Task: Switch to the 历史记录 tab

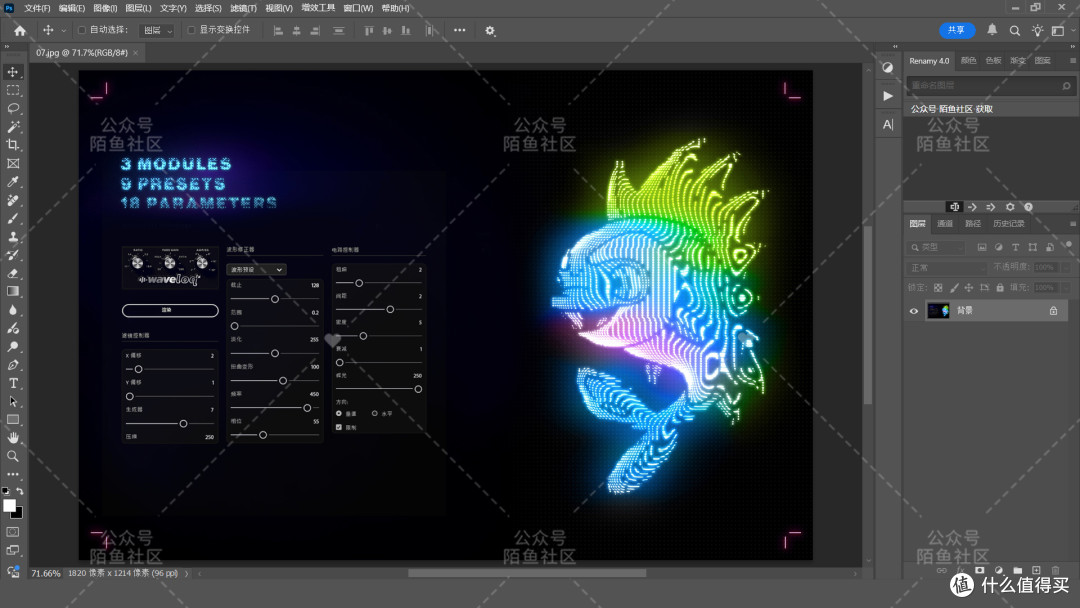Action: coord(1008,224)
